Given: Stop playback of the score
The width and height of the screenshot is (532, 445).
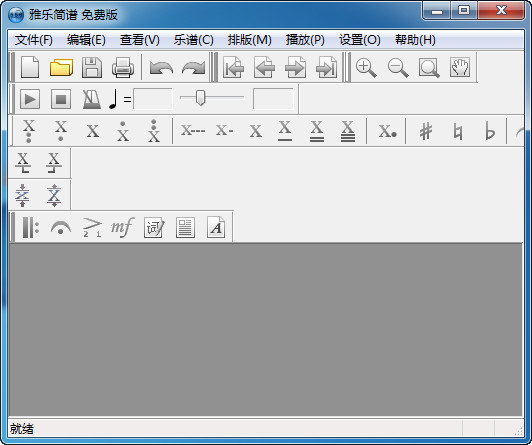Looking at the screenshot, I should [61, 99].
